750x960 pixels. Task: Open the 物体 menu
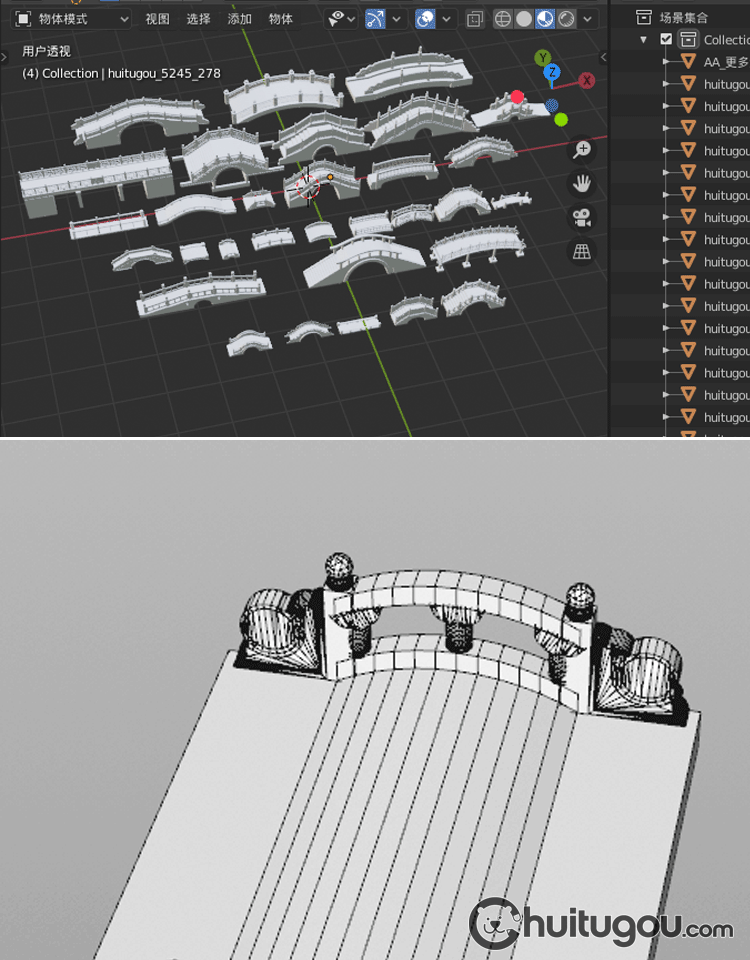[x=280, y=19]
